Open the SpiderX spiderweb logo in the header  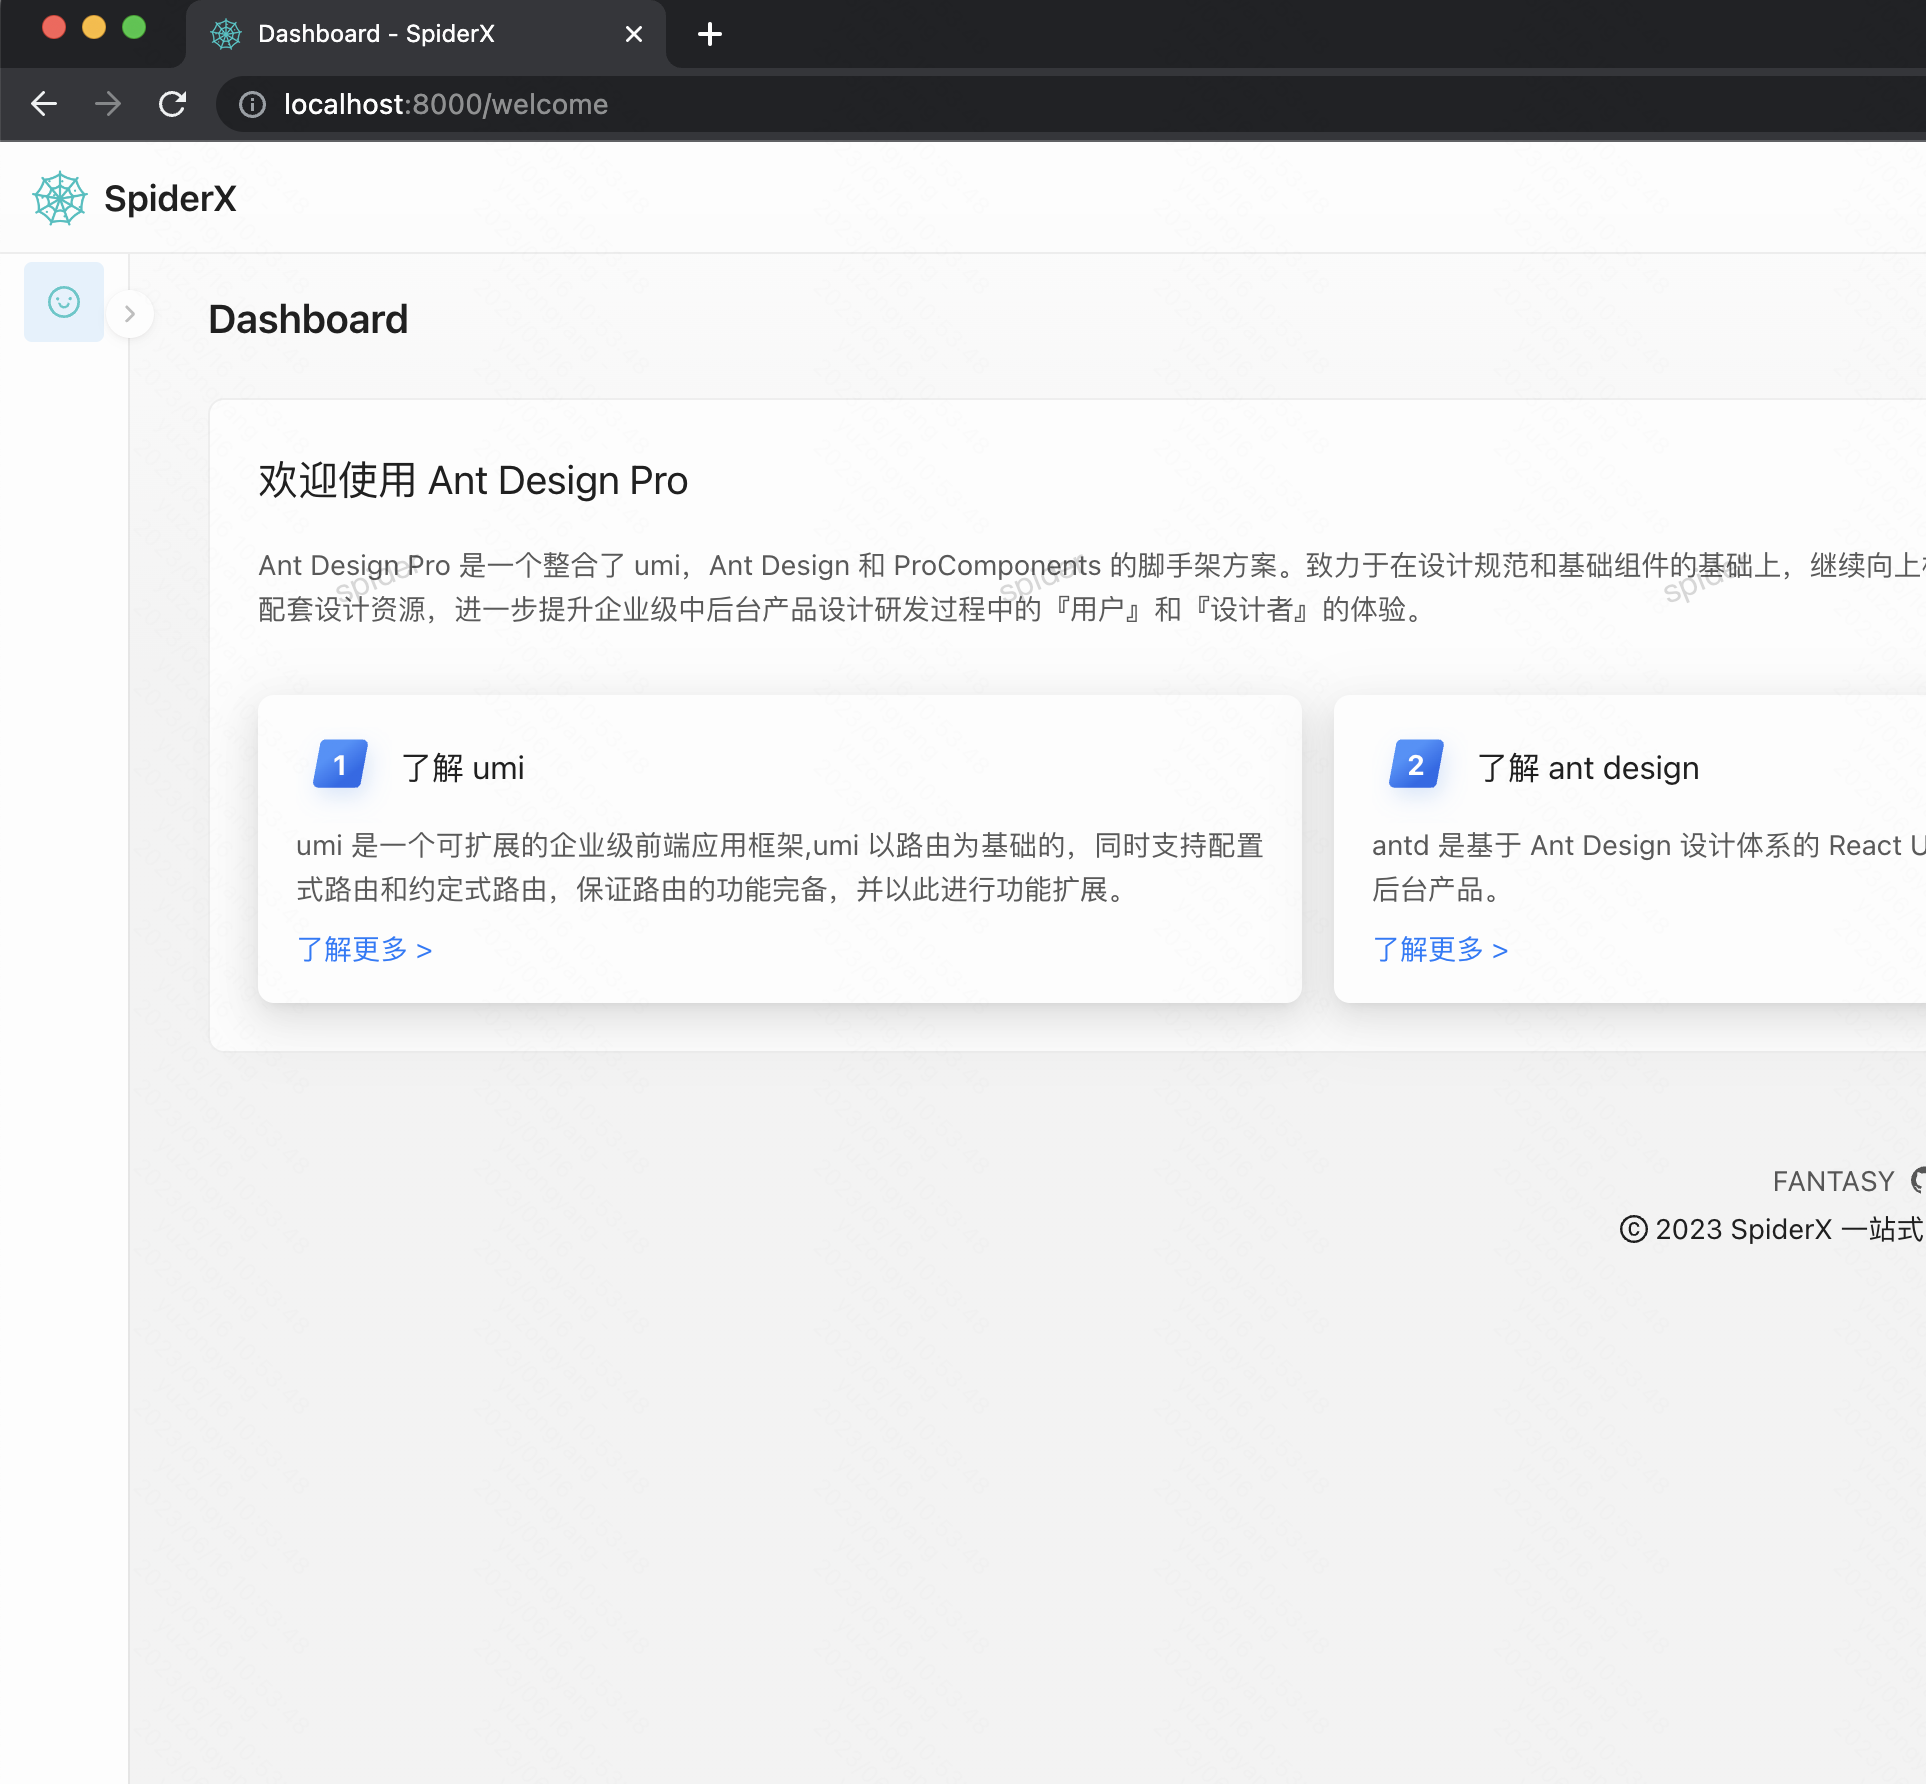tap(58, 197)
